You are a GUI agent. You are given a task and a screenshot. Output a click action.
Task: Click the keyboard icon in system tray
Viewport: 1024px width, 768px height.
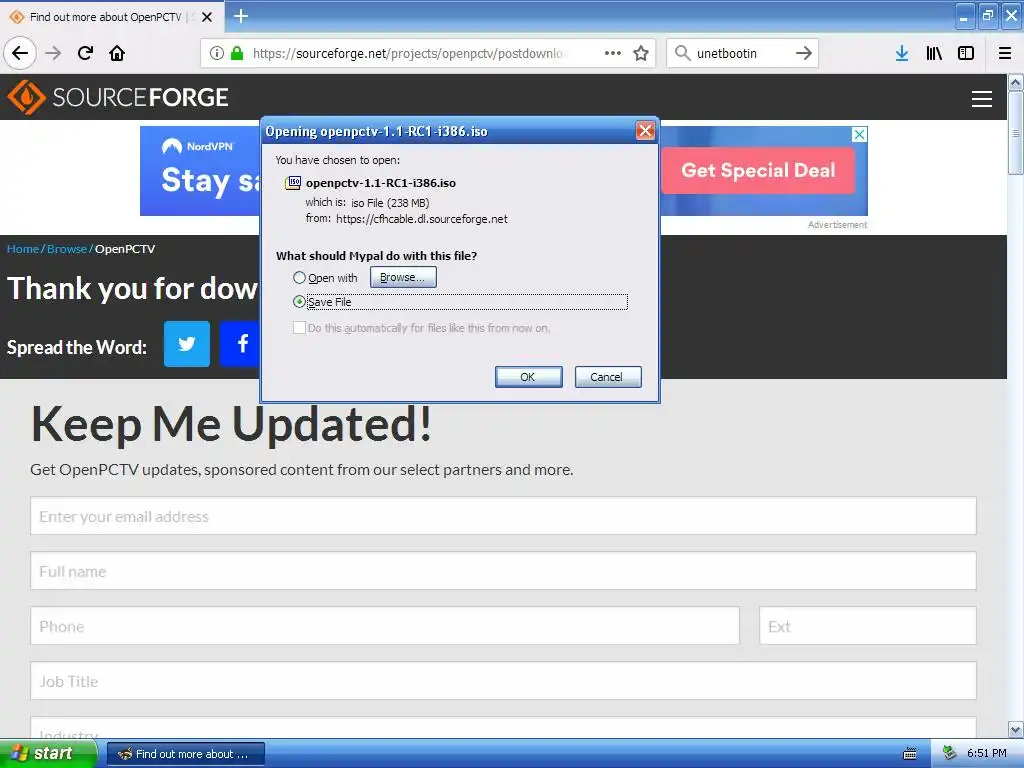910,754
